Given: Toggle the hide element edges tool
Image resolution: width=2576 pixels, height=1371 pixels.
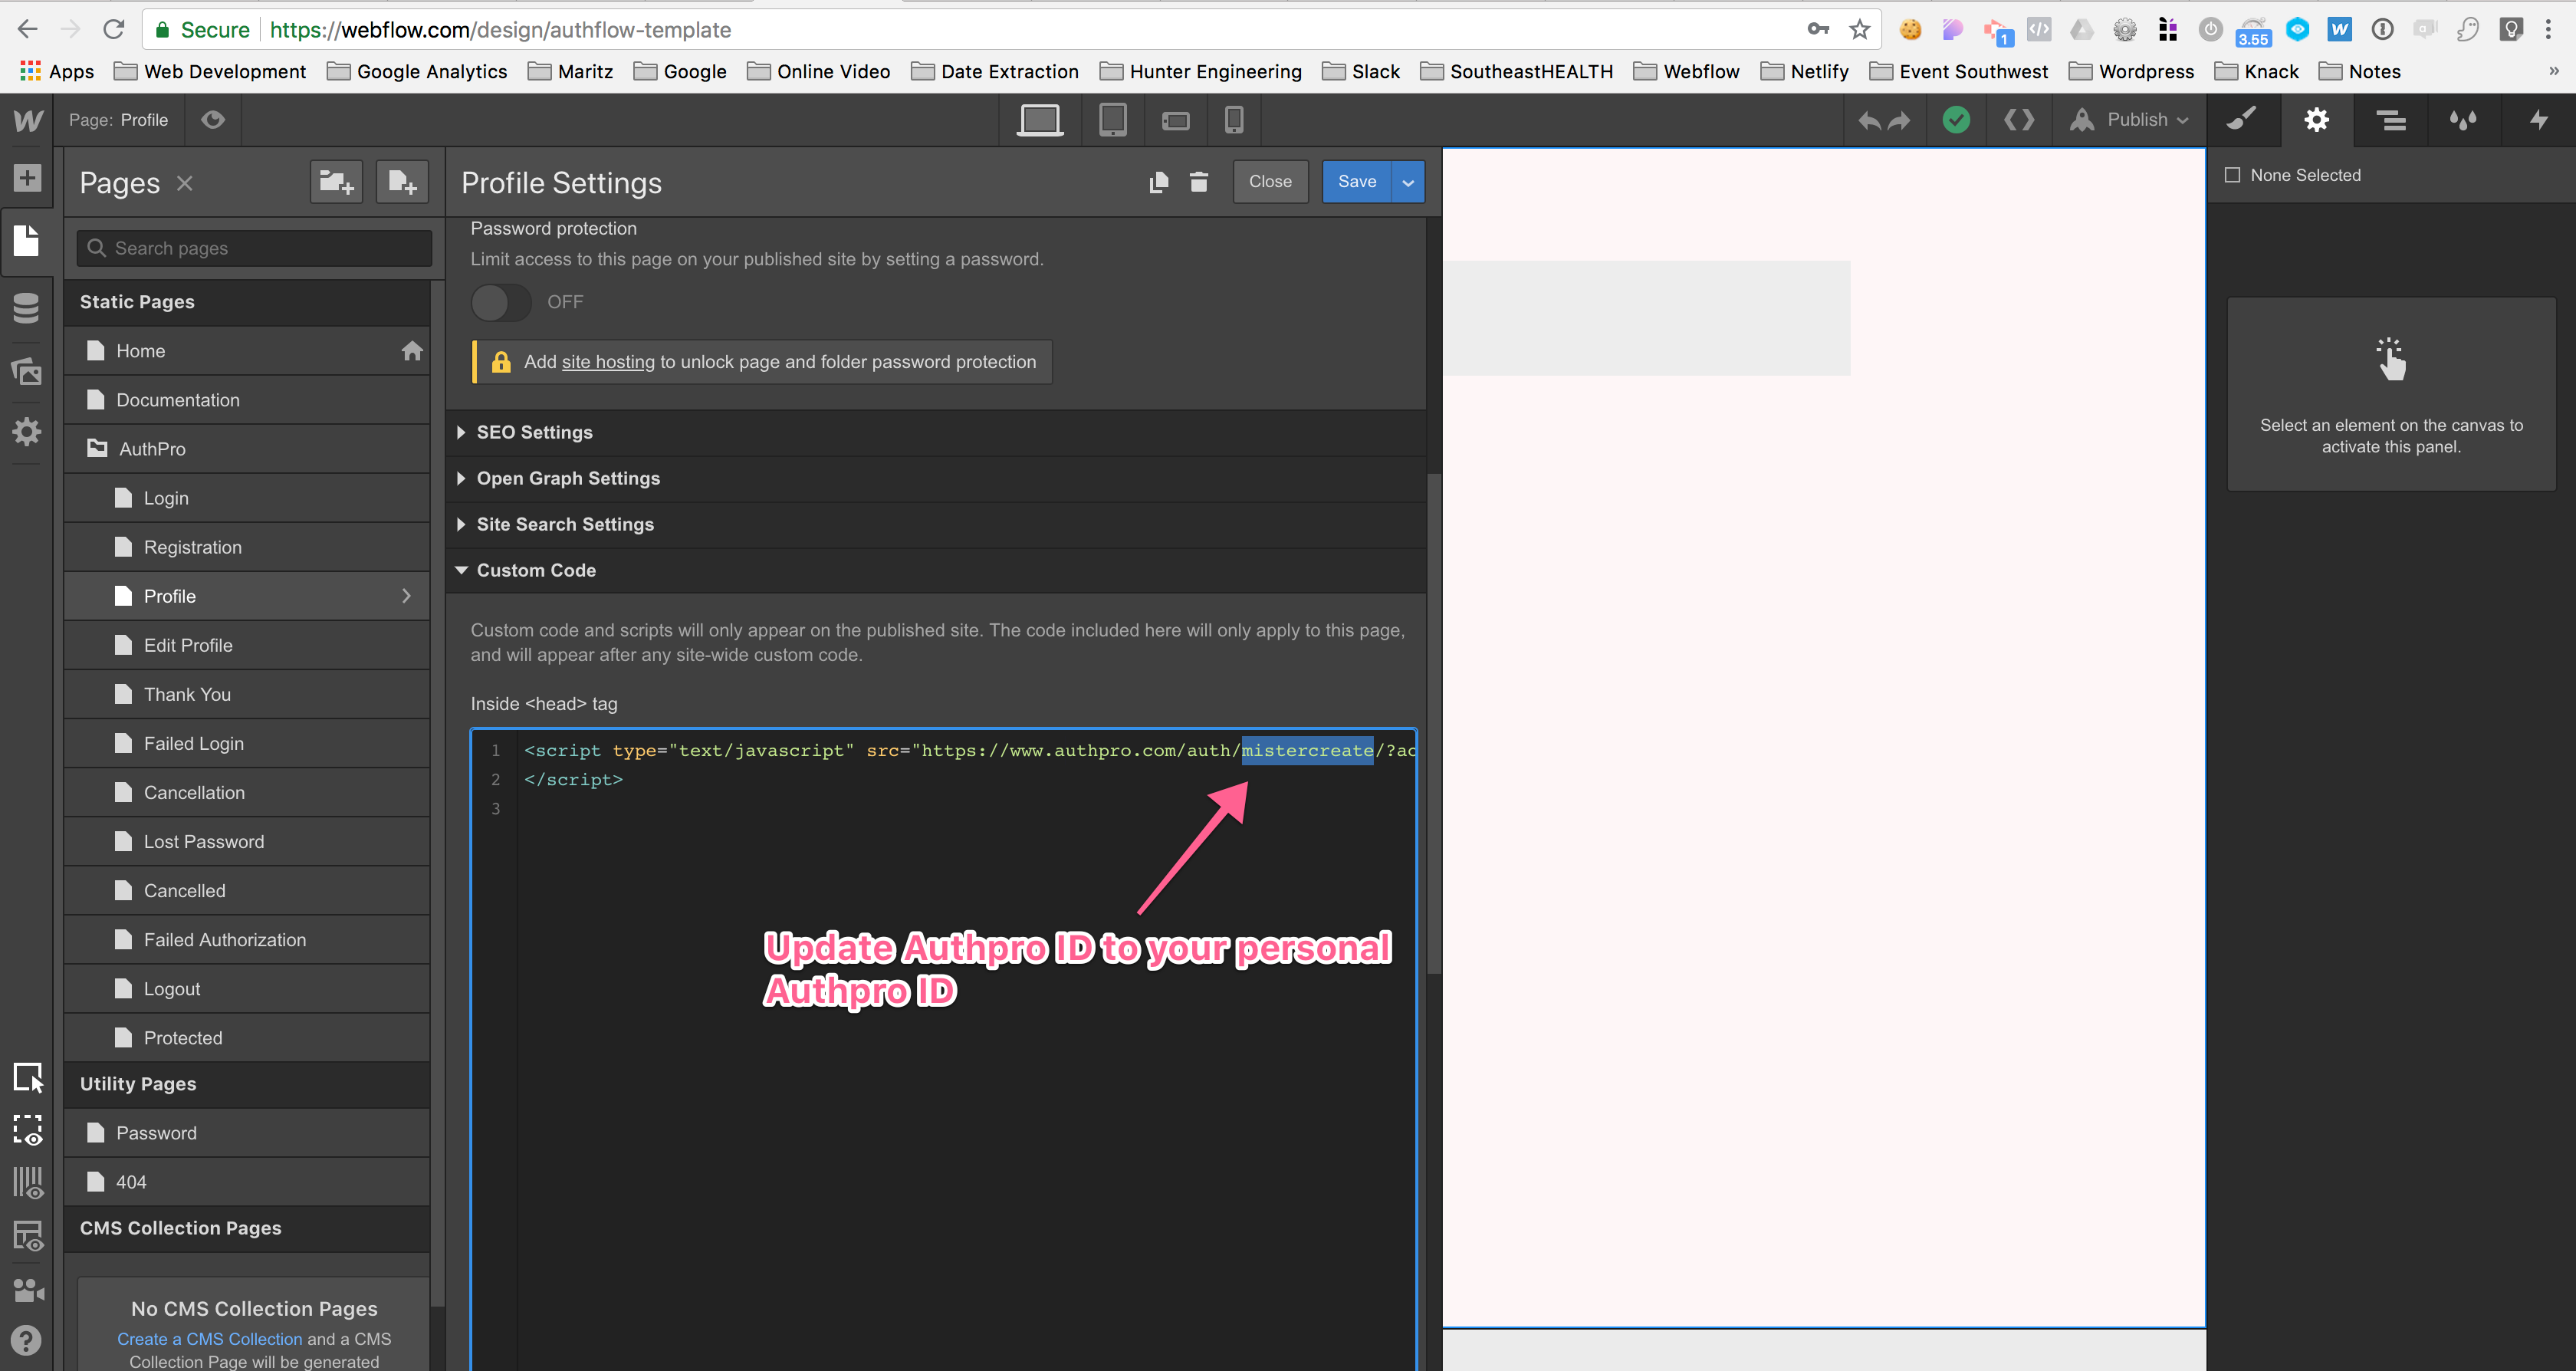Looking at the screenshot, I should pos(28,1130).
